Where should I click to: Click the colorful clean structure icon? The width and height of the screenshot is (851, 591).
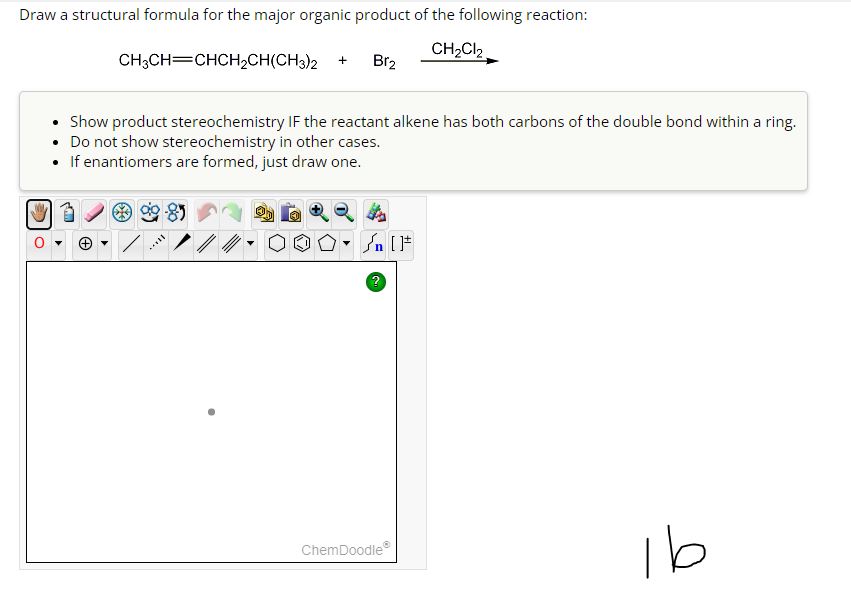(376, 213)
